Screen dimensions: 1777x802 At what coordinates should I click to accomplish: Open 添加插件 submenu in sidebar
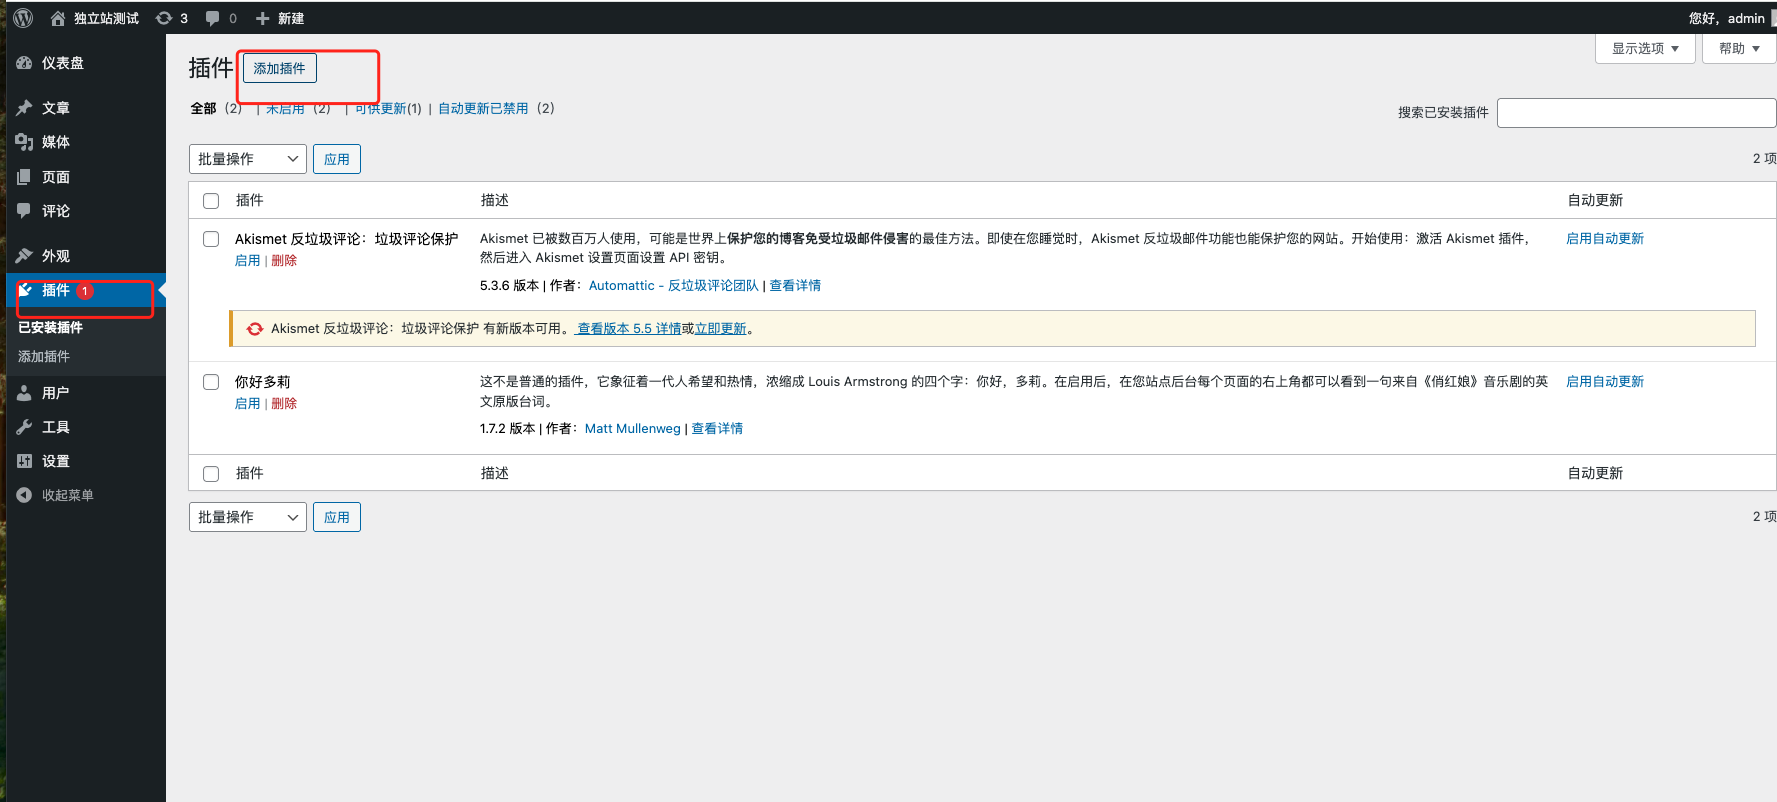pyautogui.click(x=44, y=356)
